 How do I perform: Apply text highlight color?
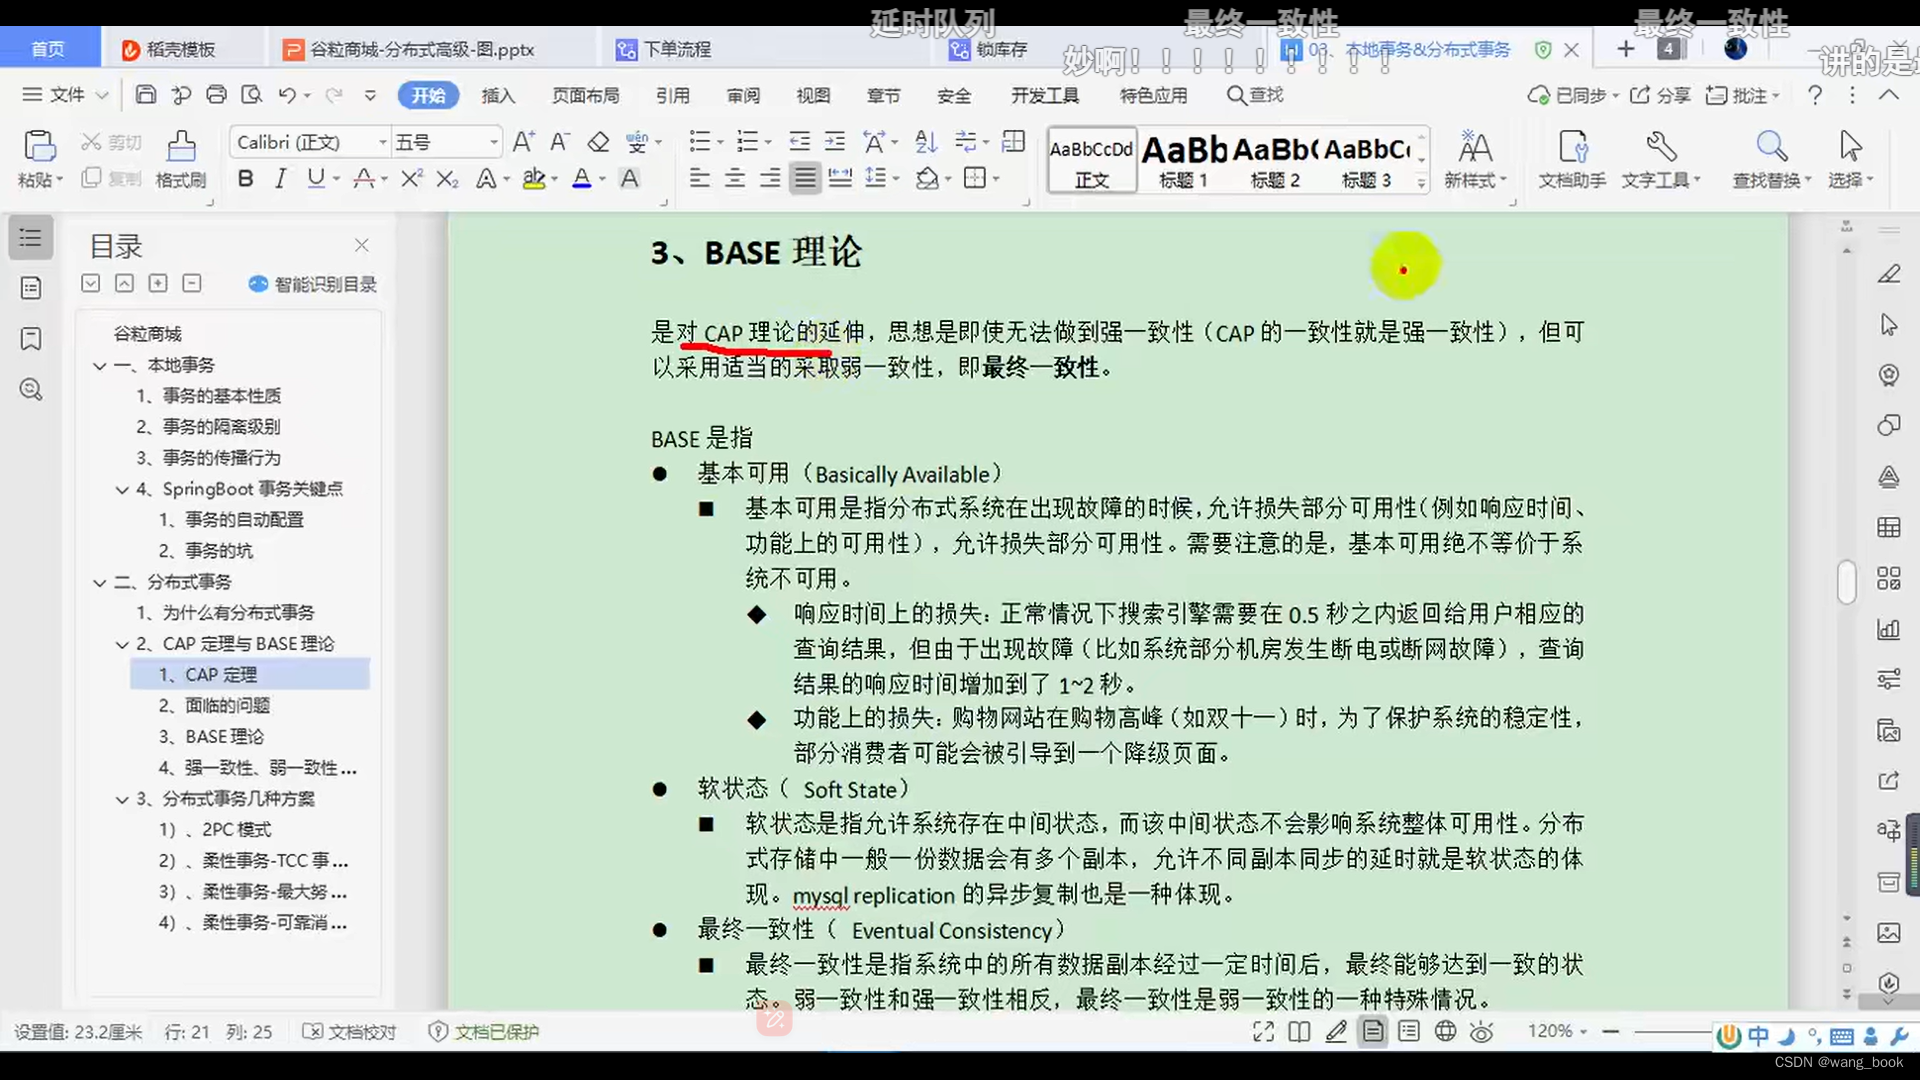[534, 179]
